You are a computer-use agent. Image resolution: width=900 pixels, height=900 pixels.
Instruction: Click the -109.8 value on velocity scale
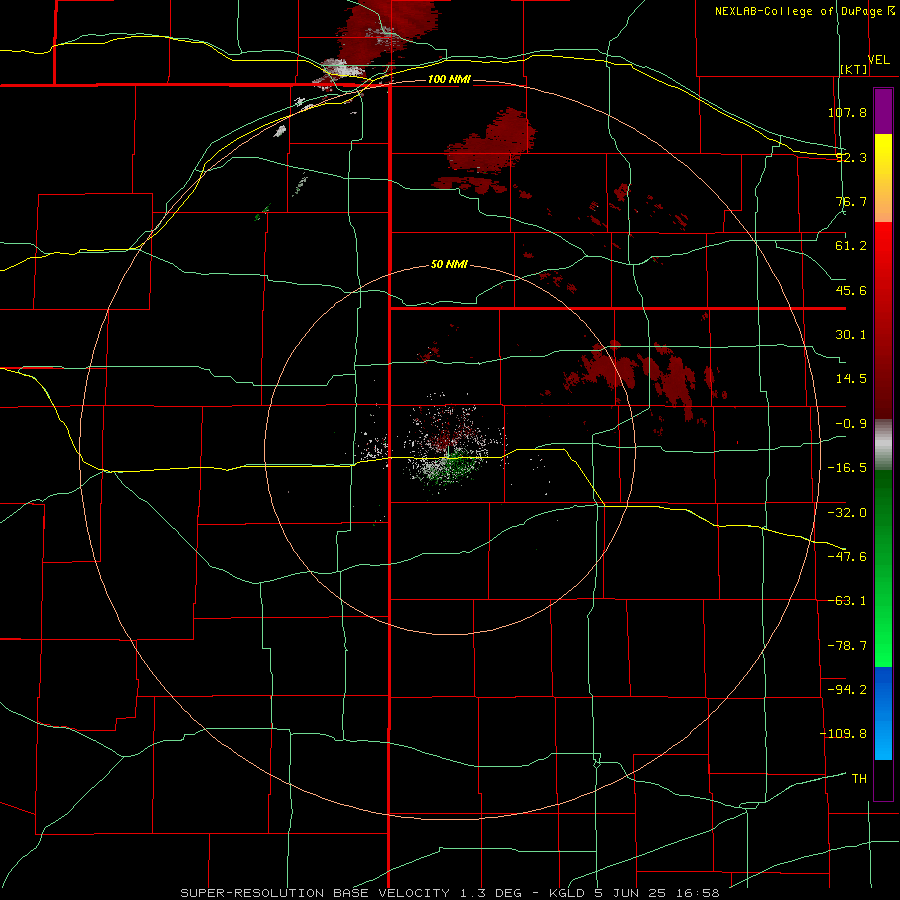[x=843, y=734]
